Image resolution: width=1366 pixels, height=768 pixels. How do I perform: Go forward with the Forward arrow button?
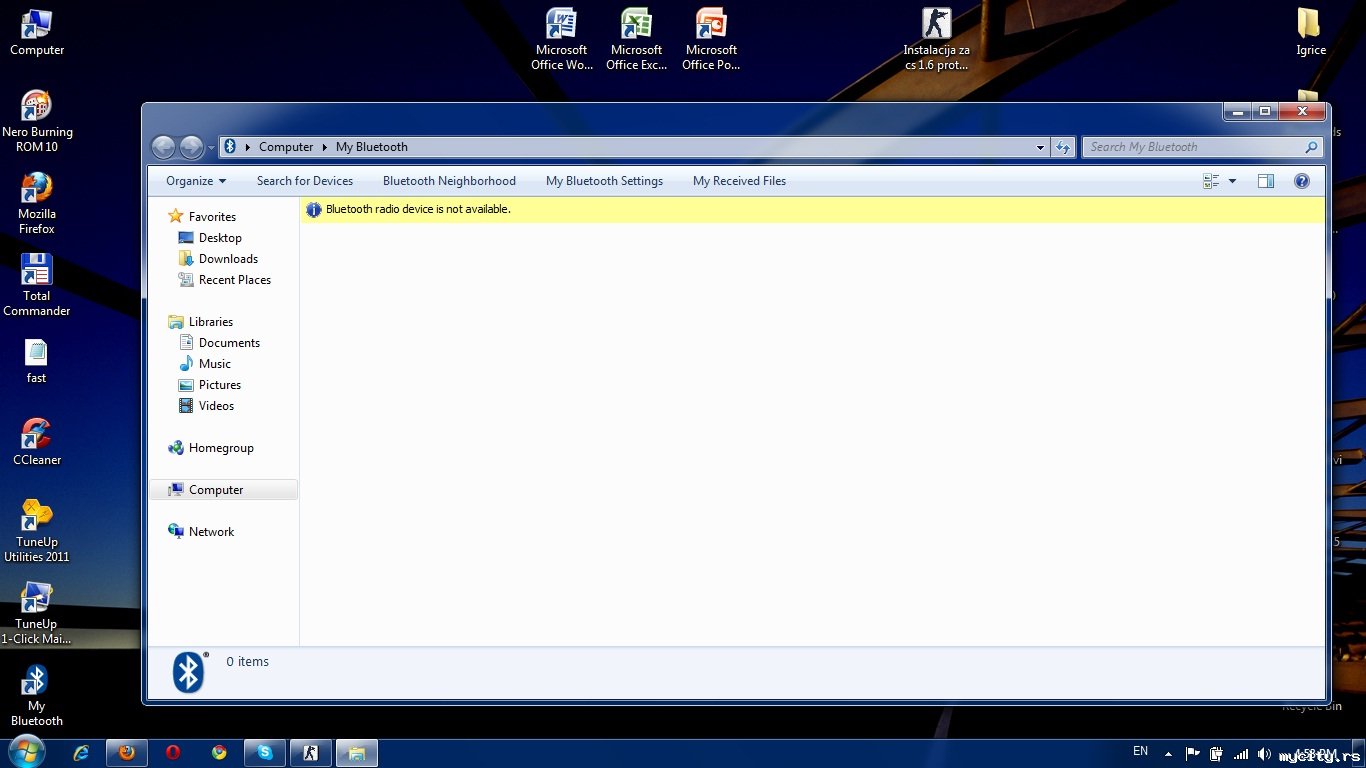pyautogui.click(x=191, y=147)
